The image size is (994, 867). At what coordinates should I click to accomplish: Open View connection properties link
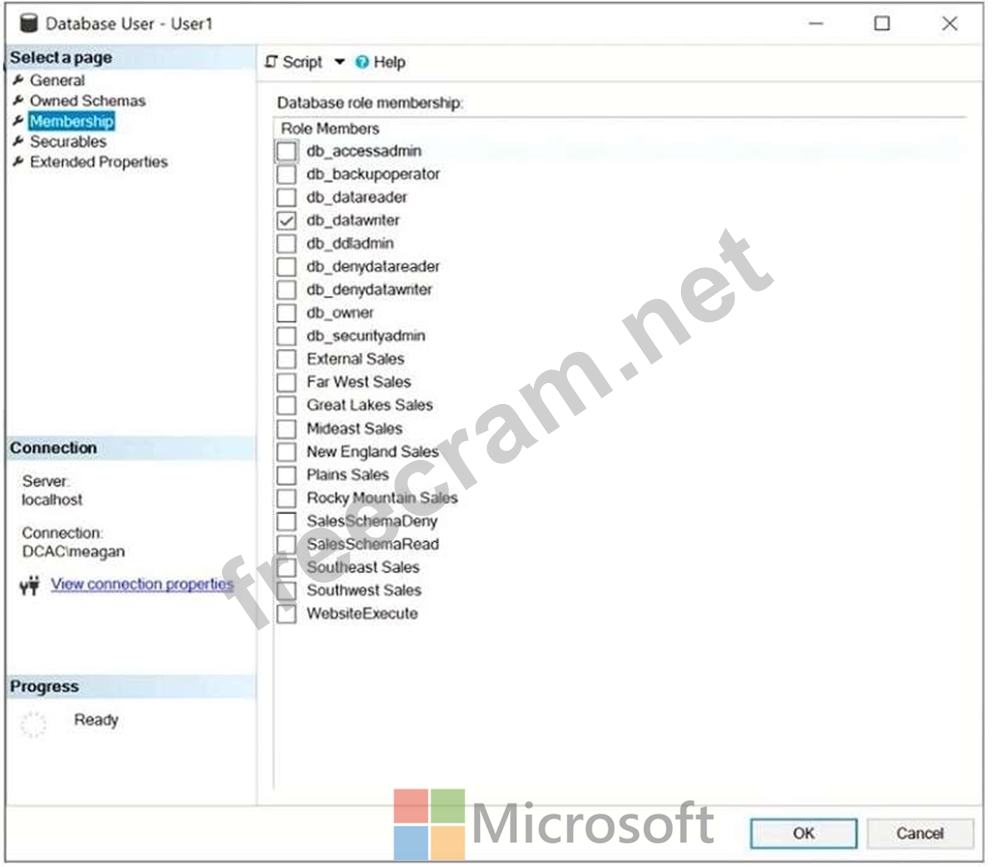[x=142, y=584]
